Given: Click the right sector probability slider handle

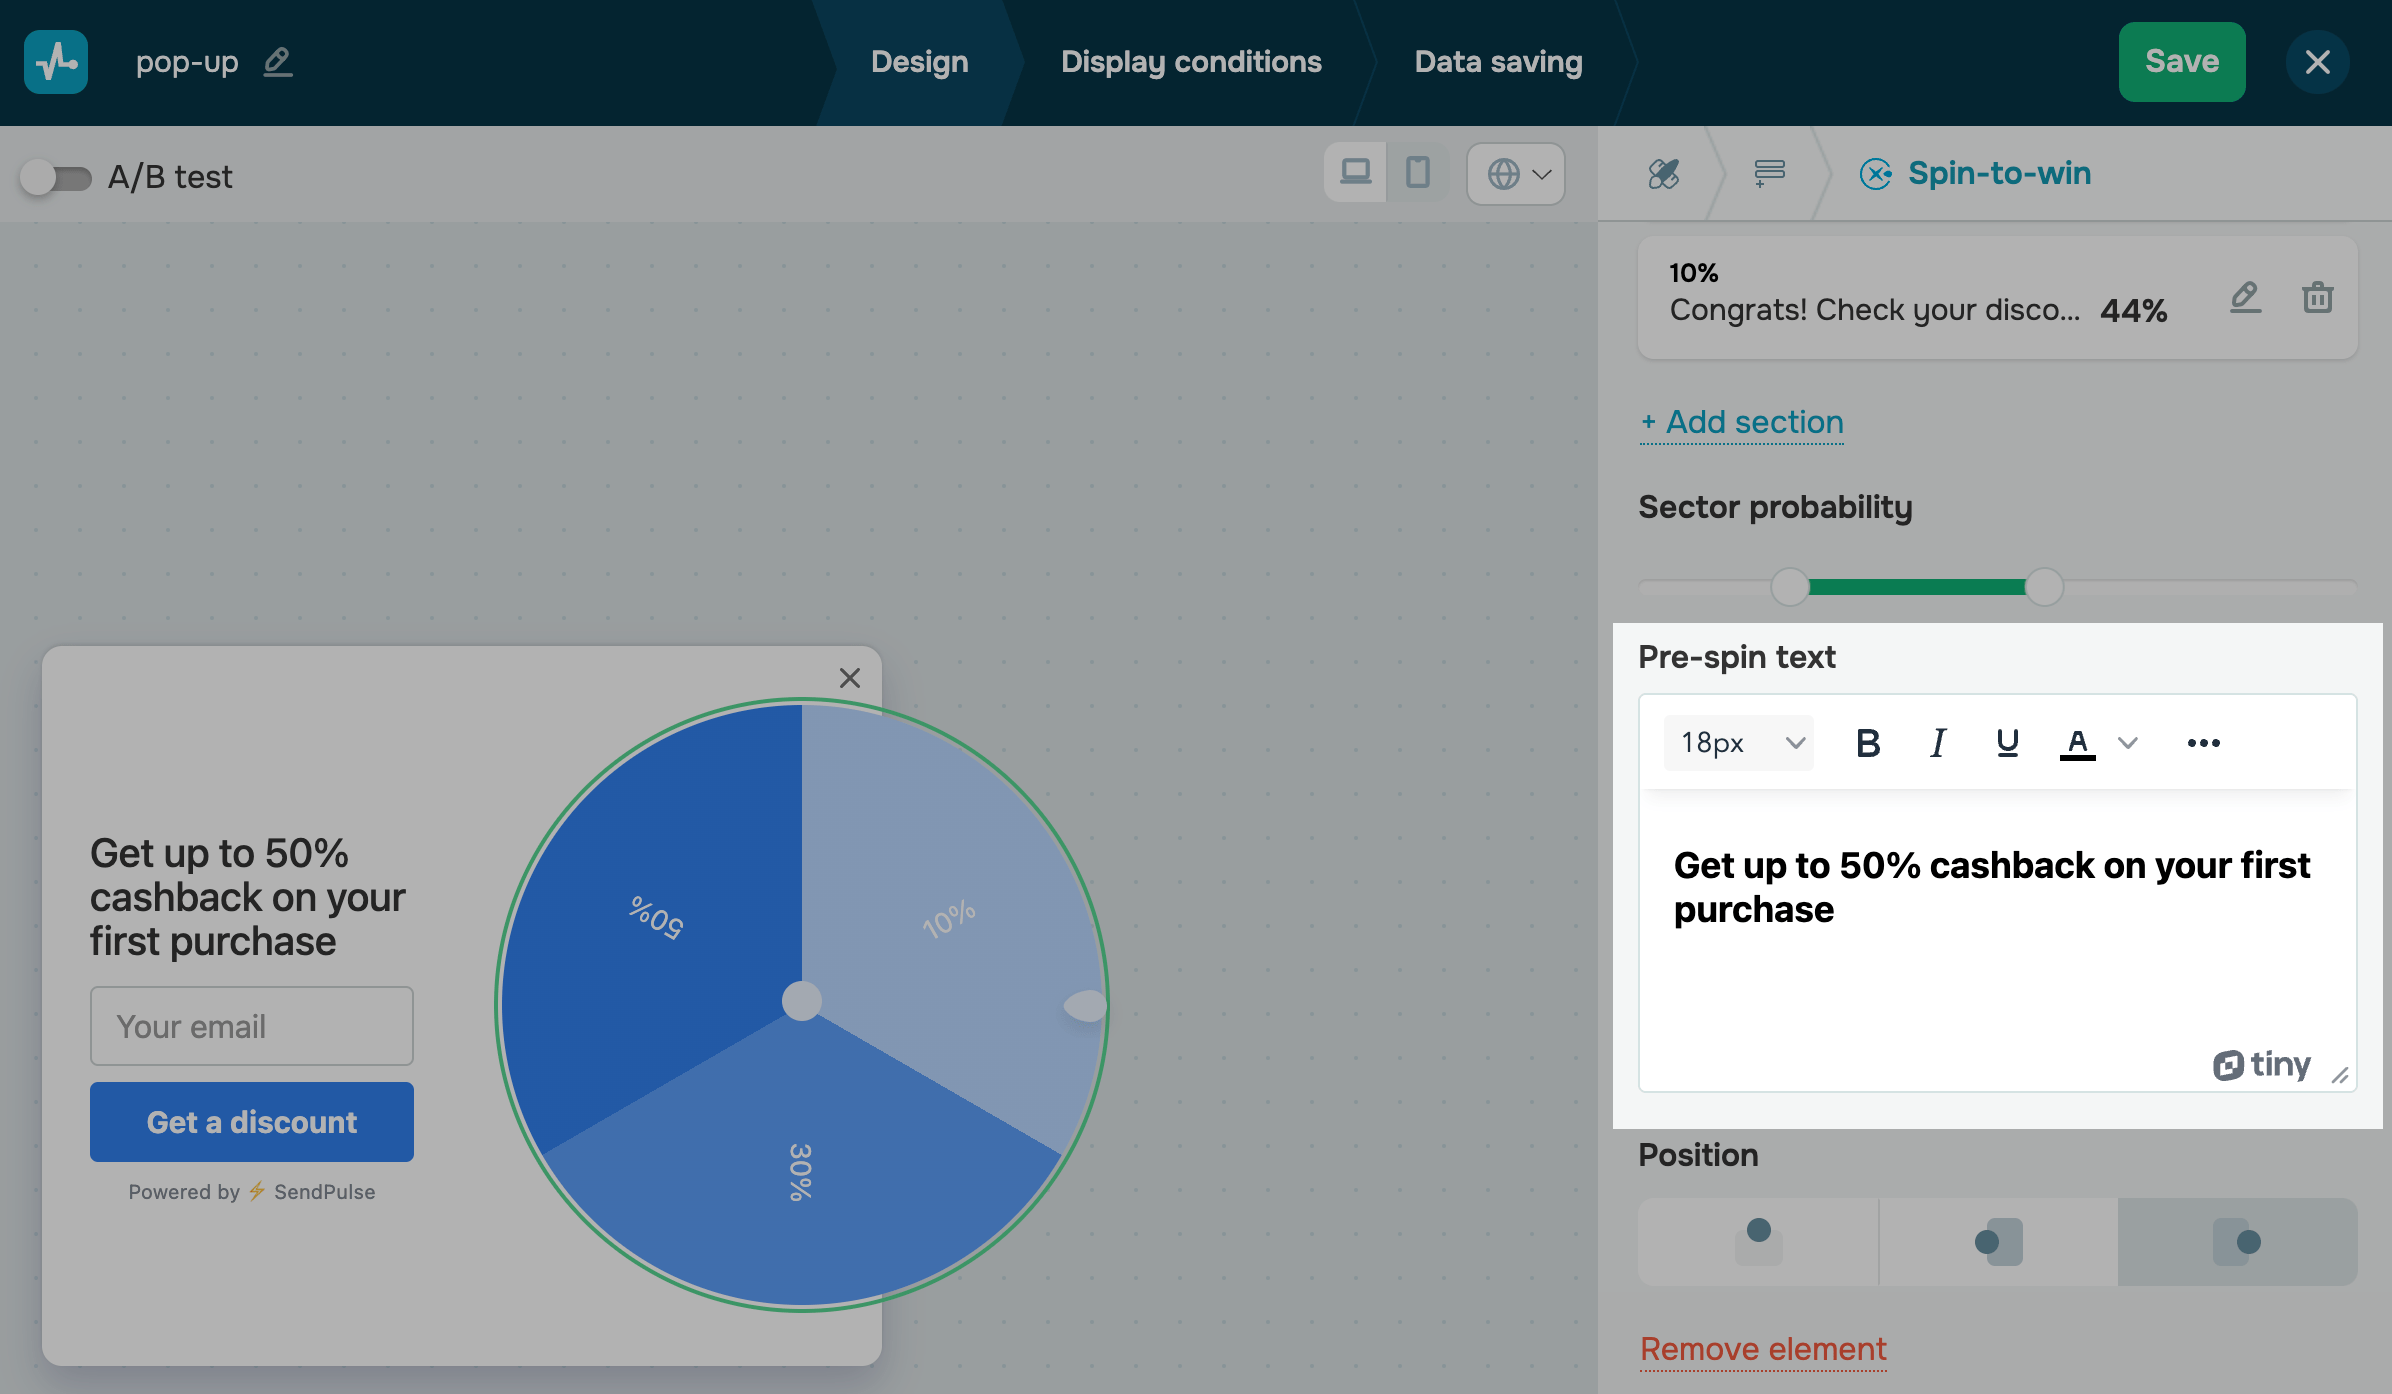Looking at the screenshot, I should [2044, 587].
